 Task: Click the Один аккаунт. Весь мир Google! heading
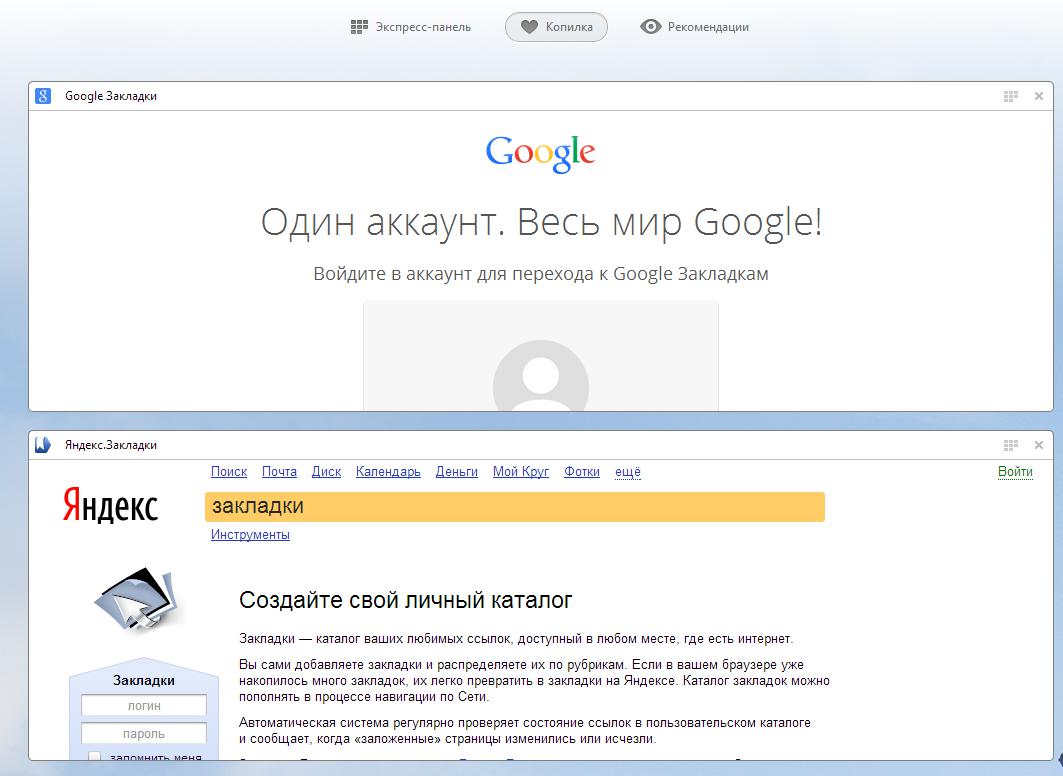[x=541, y=222]
